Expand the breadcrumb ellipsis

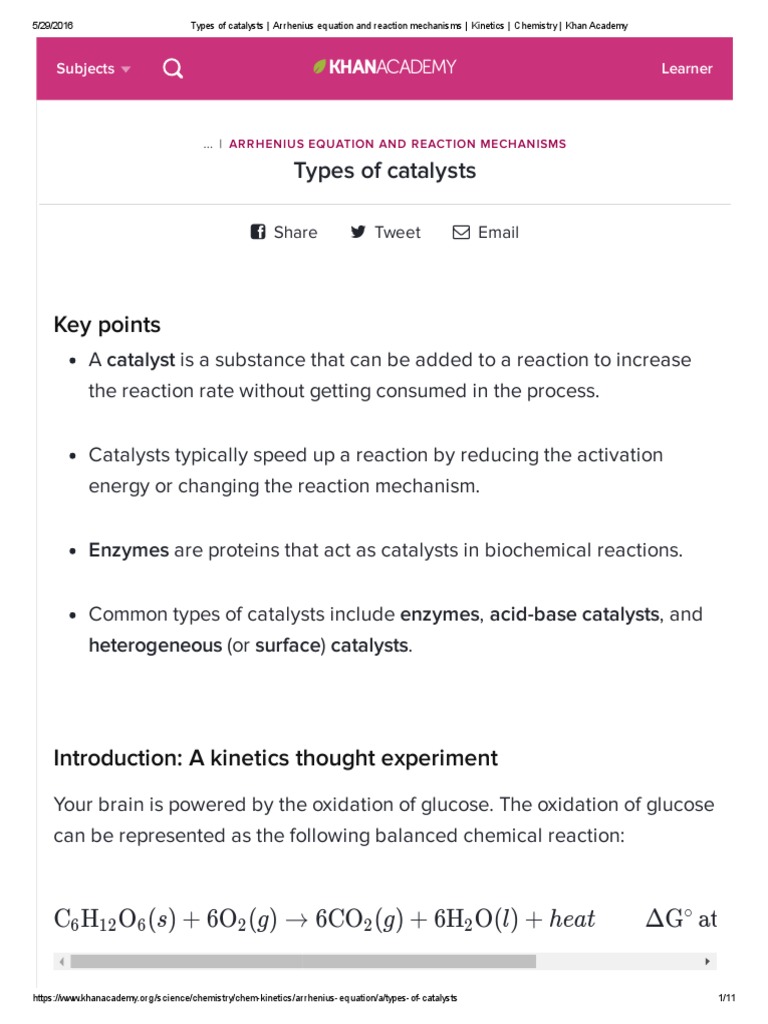coord(208,144)
